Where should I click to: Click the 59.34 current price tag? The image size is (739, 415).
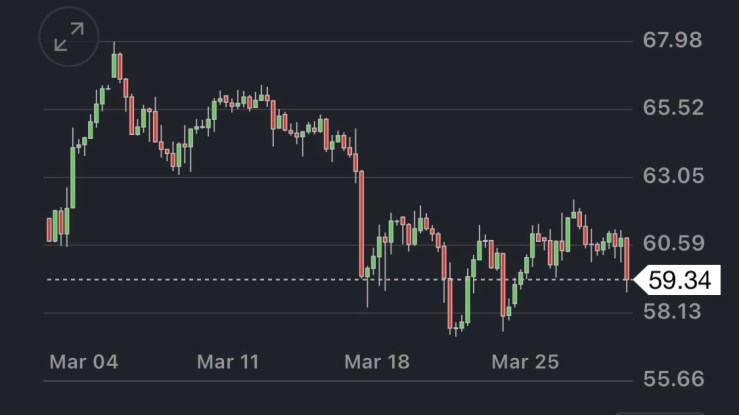[680, 280]
